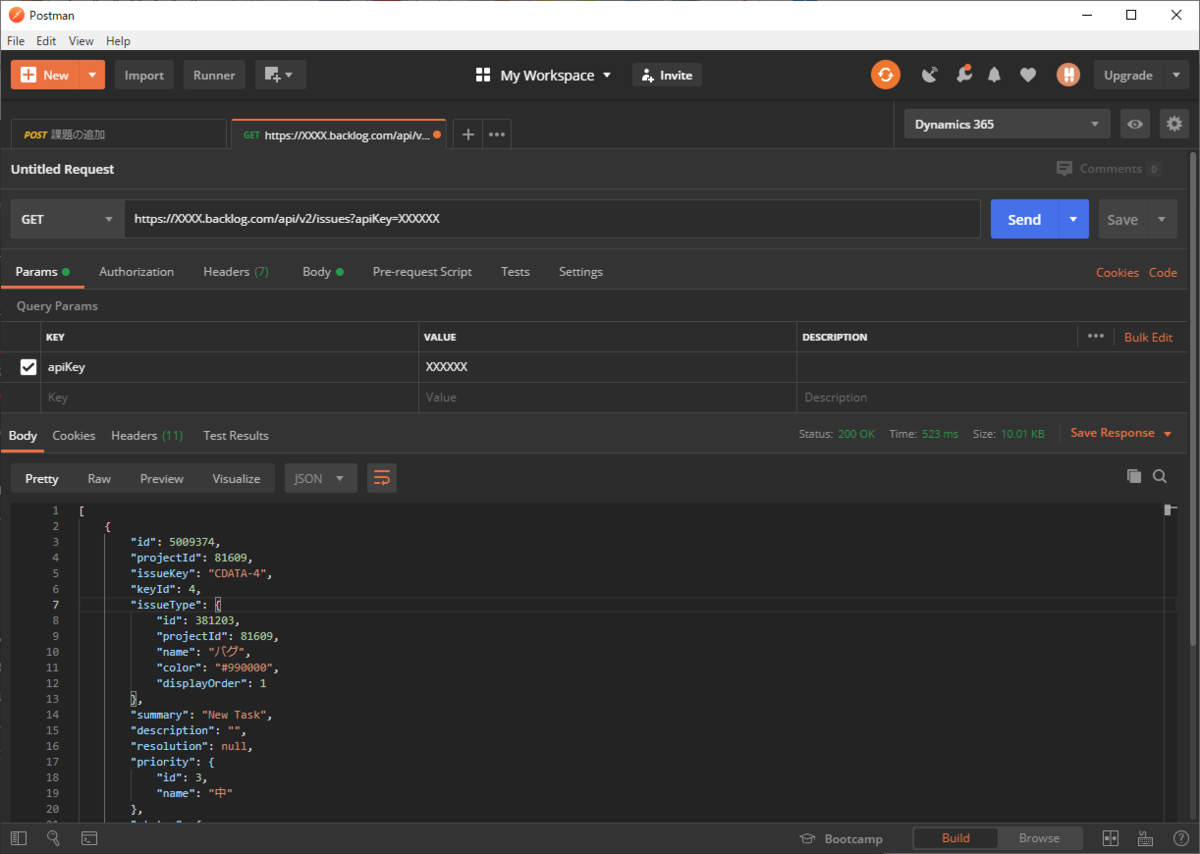Open Bootcamp from status bar
This screenshot has width=1200, height=854.
[x=841, y=839]
